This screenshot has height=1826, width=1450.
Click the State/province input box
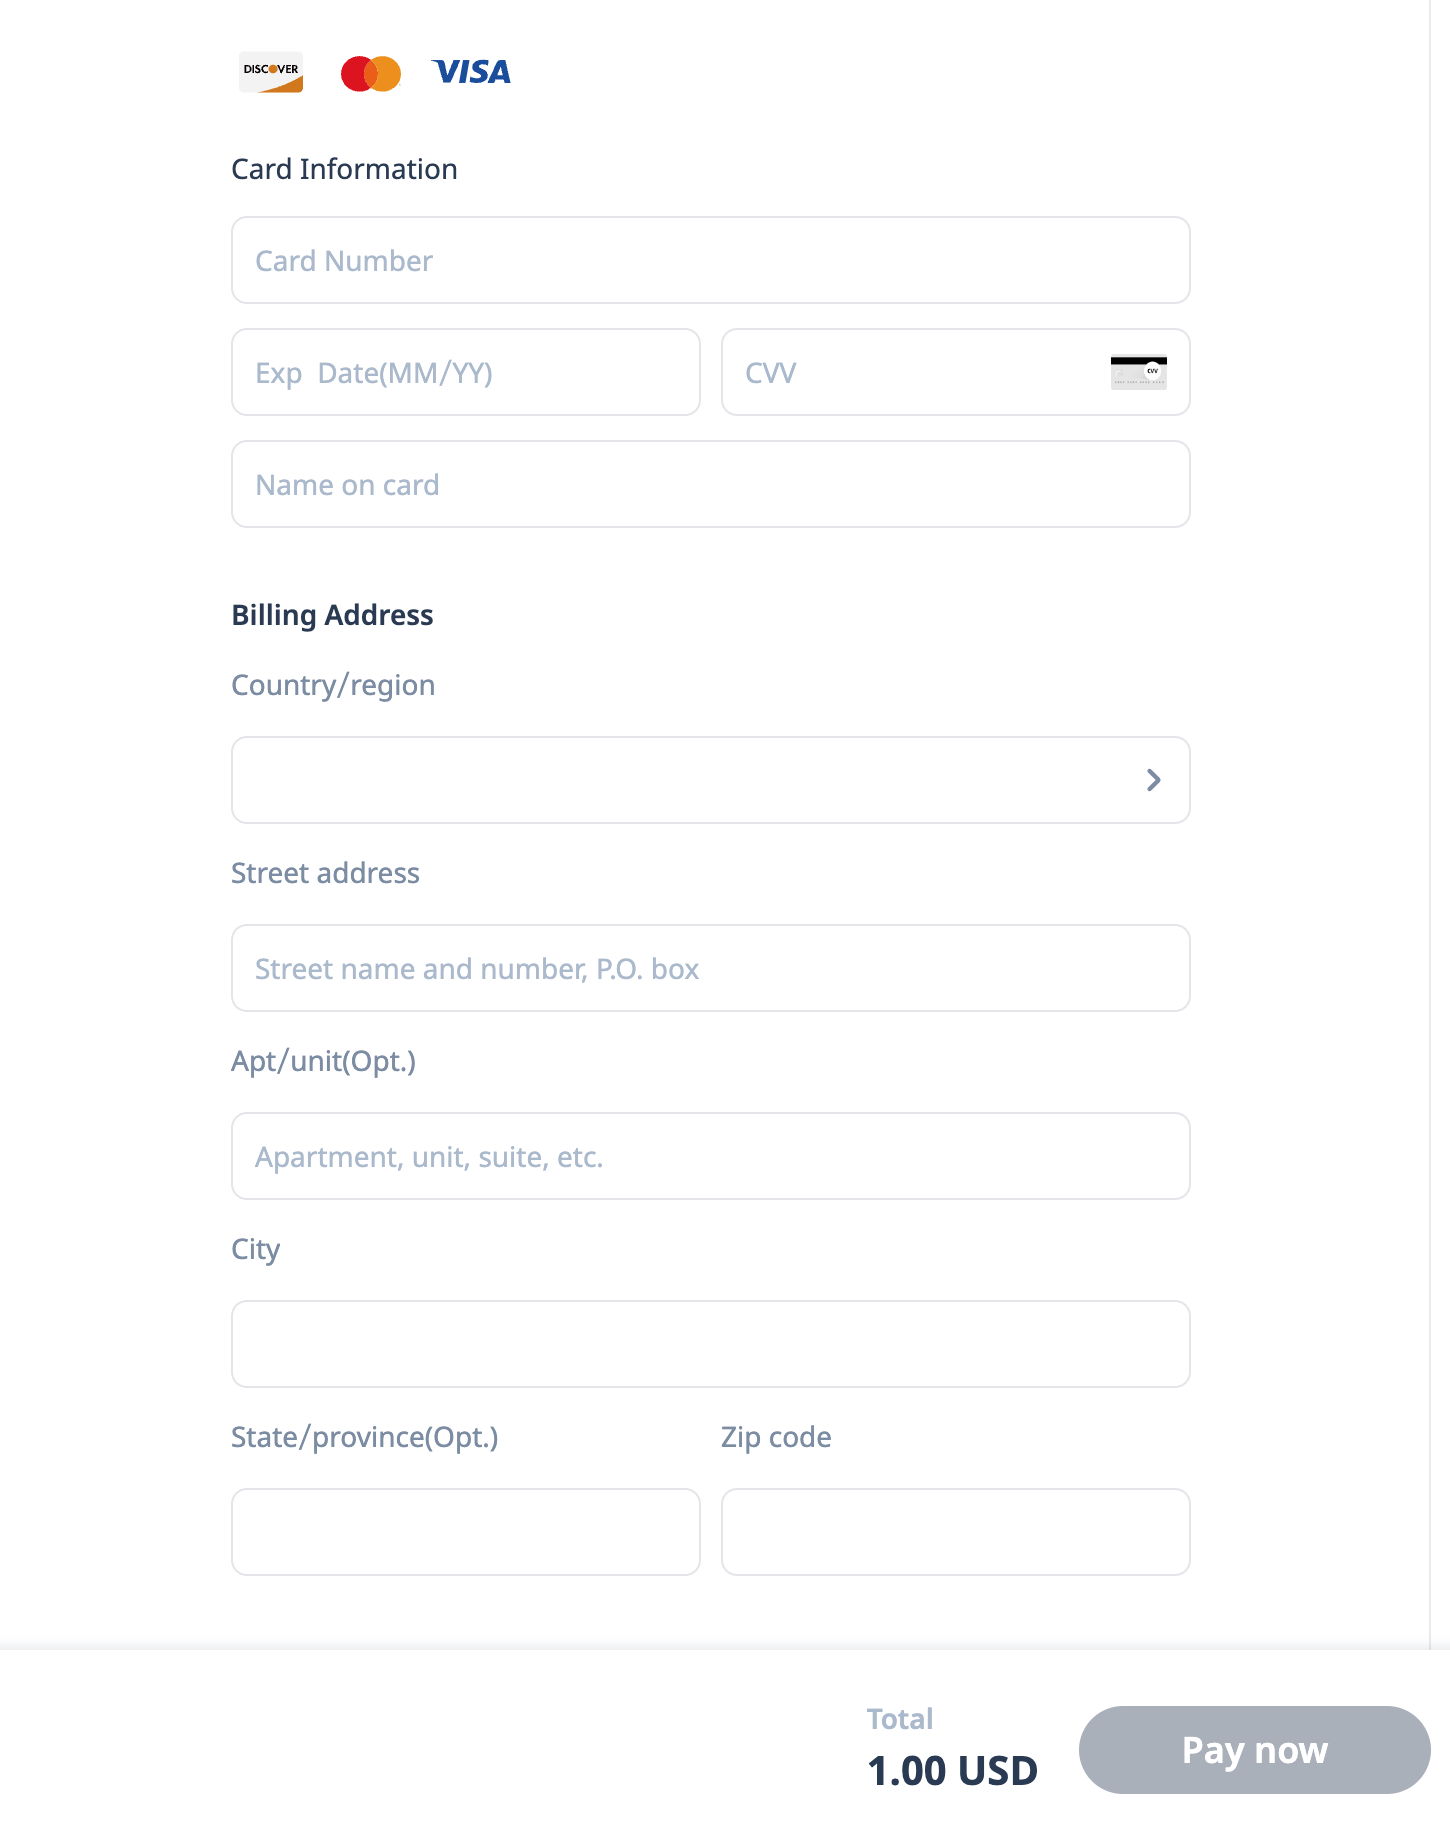click(465, 1532)
